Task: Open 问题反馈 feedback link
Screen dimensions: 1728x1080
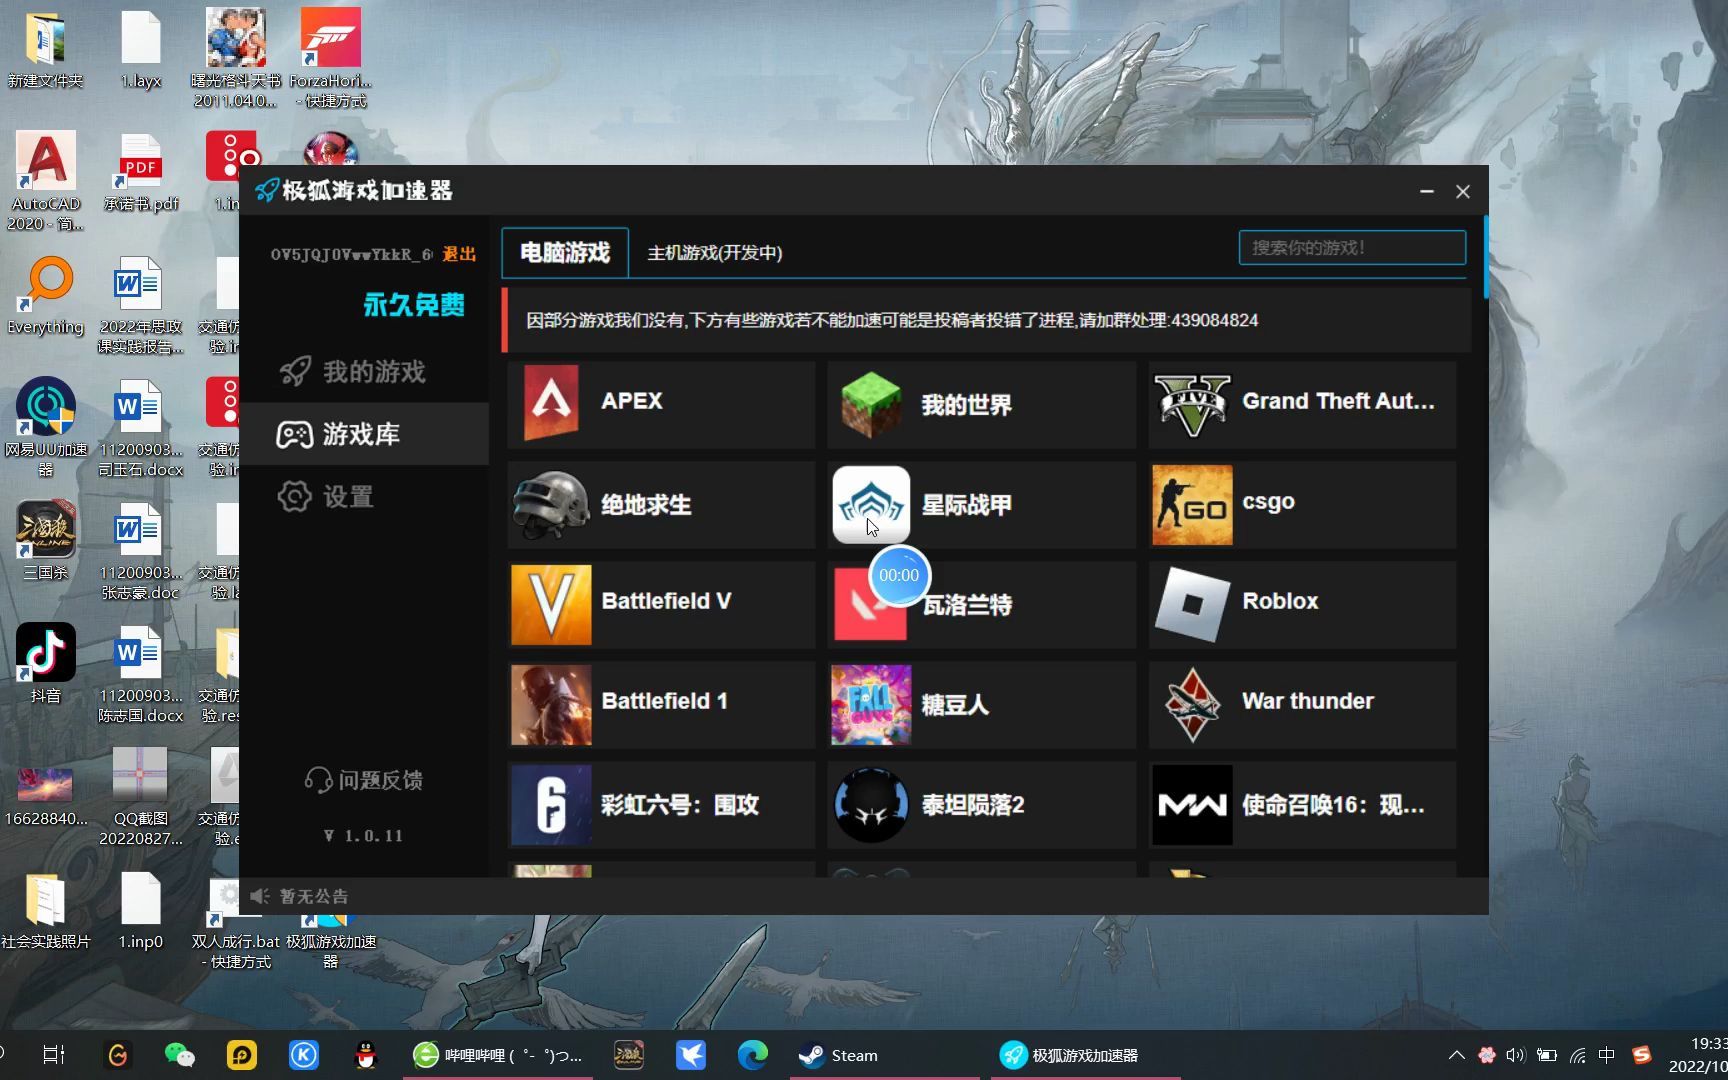Action: coord(364,780)
